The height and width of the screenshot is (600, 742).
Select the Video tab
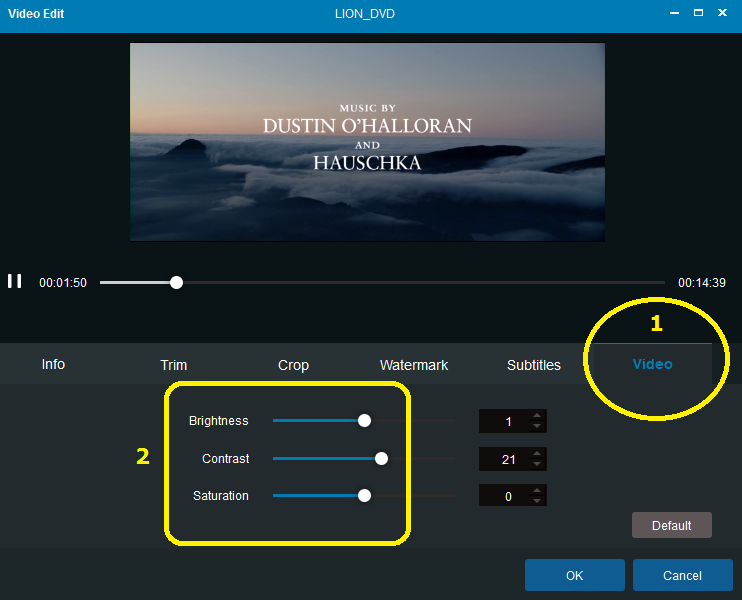653,364
